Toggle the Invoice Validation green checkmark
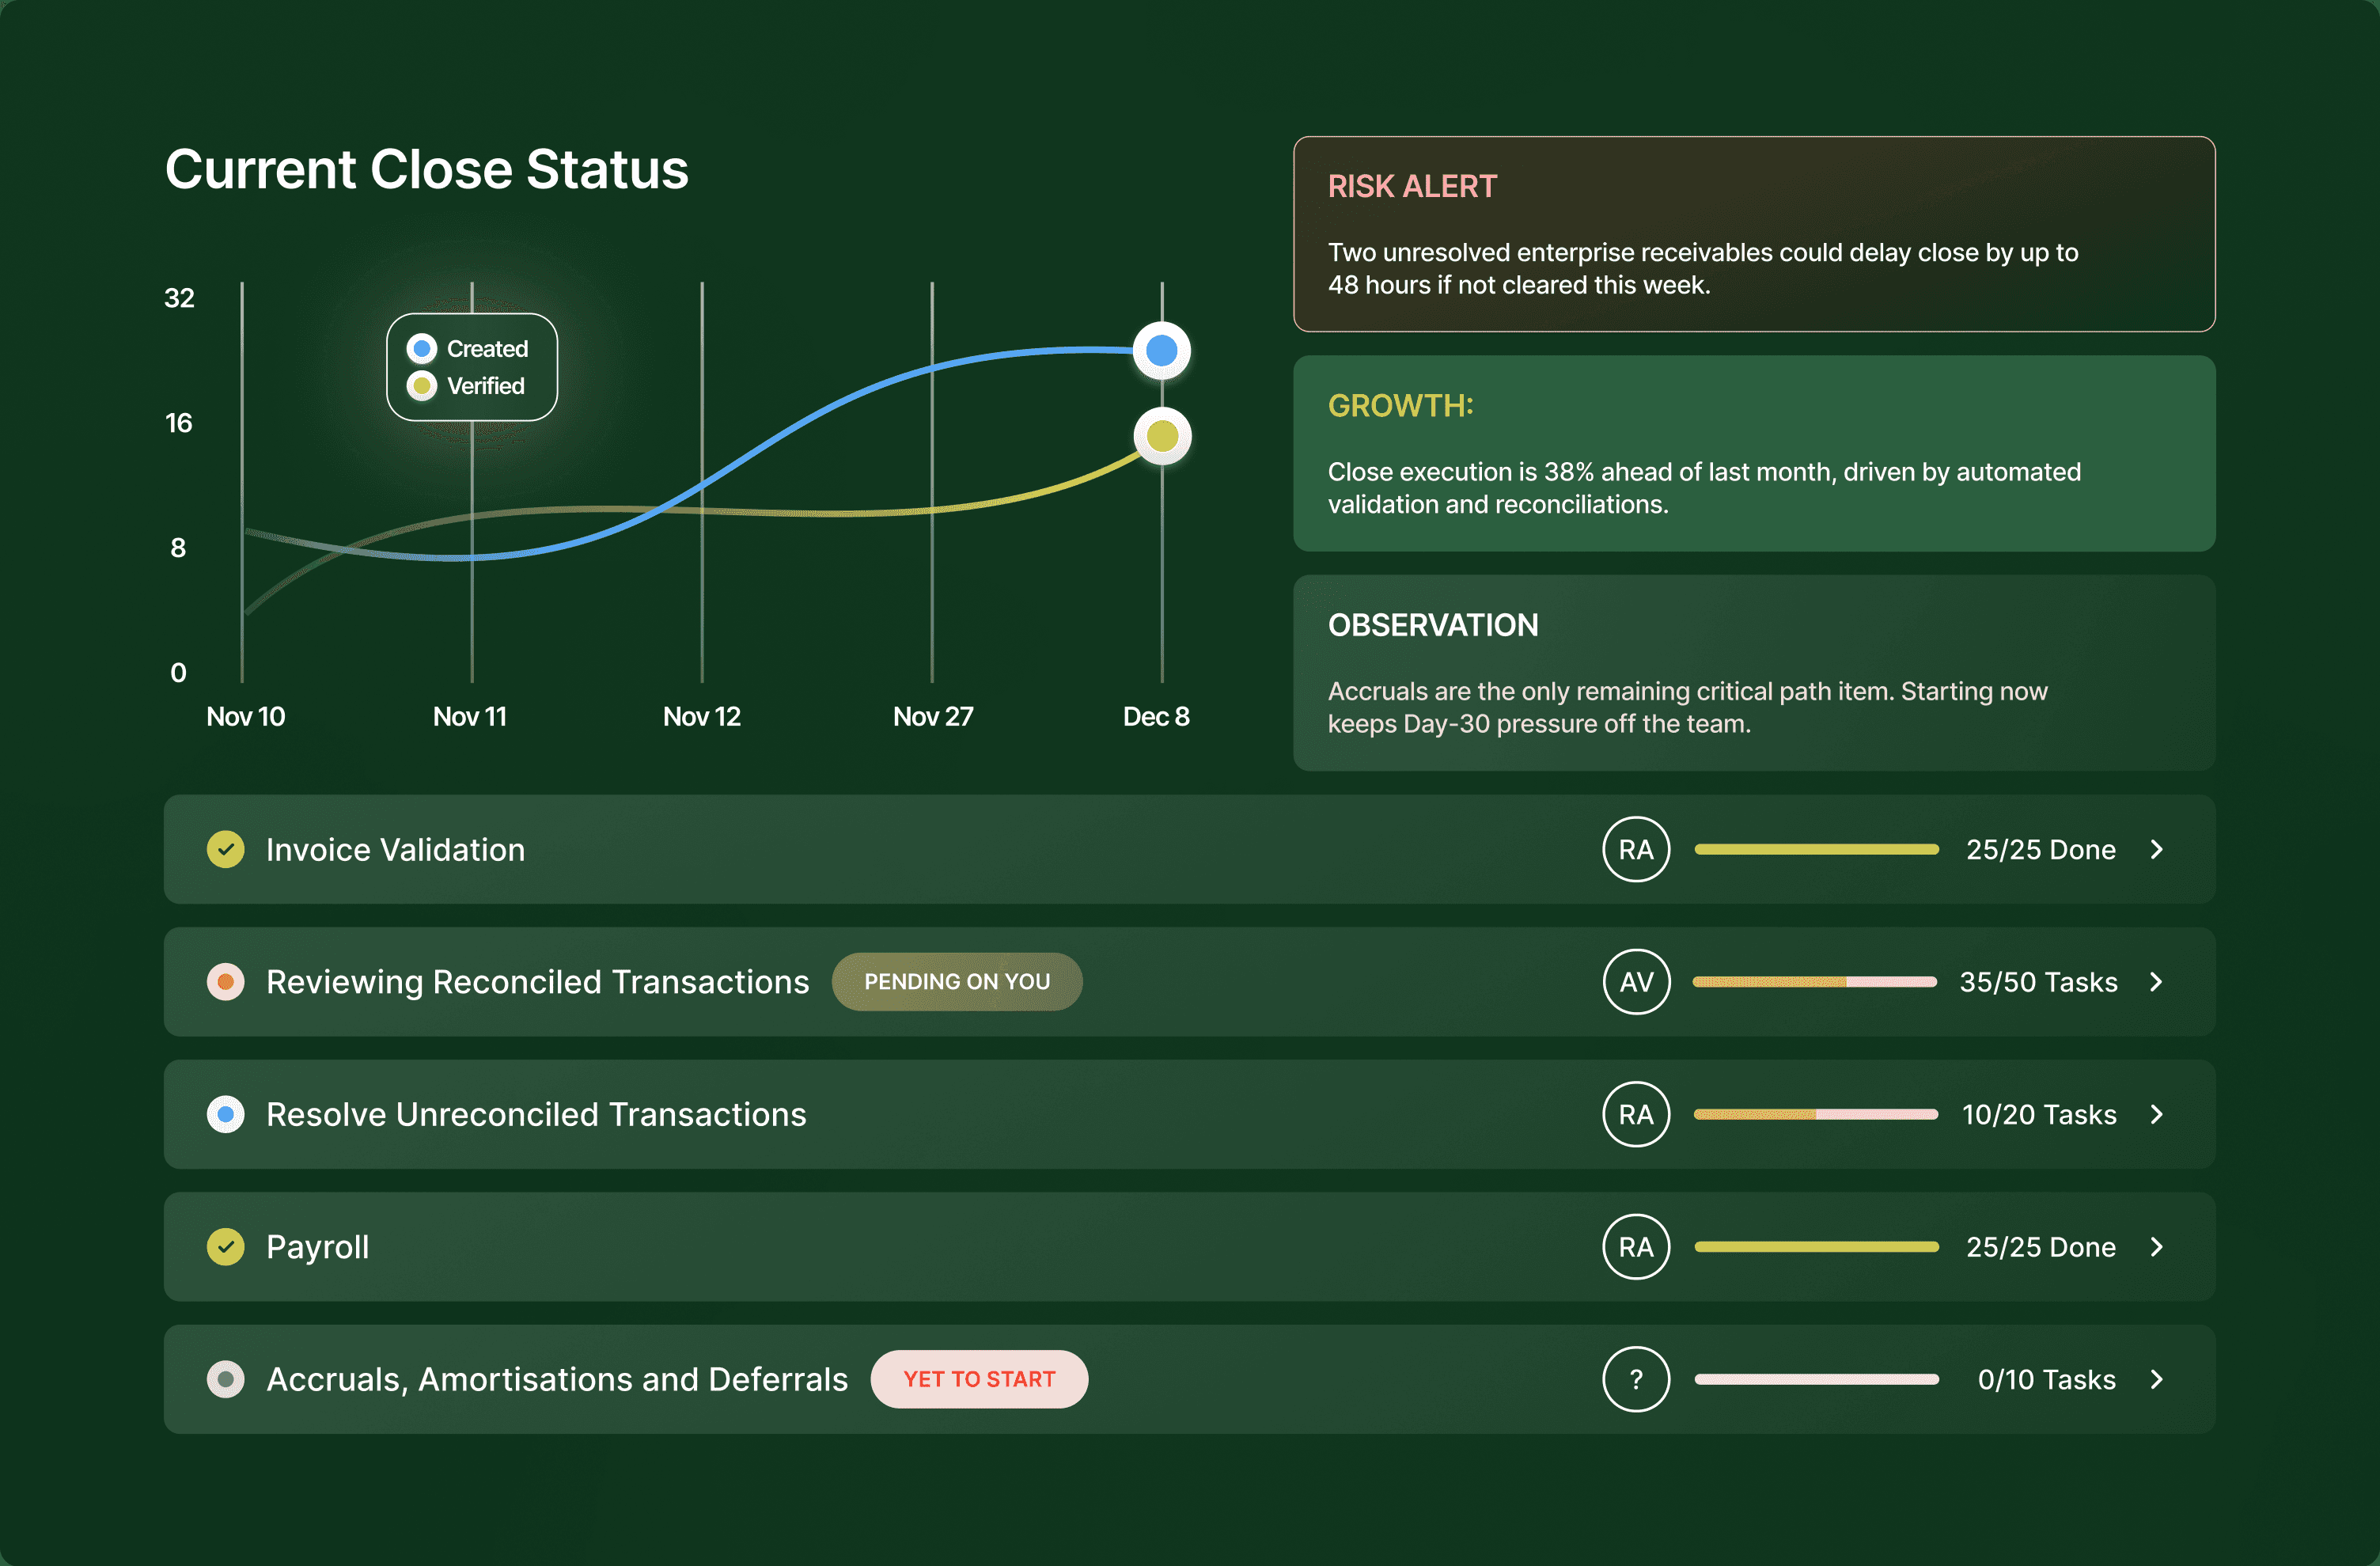The height and width of the screenshot is (1566, 2380). click(226, 849)
